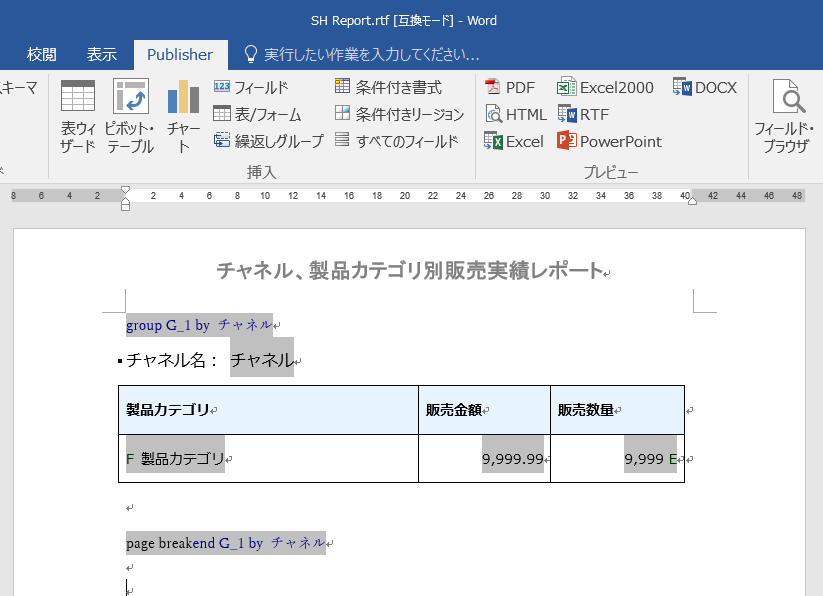The height and width of the screenshot is (596, 823).
Task: Open the 表示 (View) tab
Action: 101,55
